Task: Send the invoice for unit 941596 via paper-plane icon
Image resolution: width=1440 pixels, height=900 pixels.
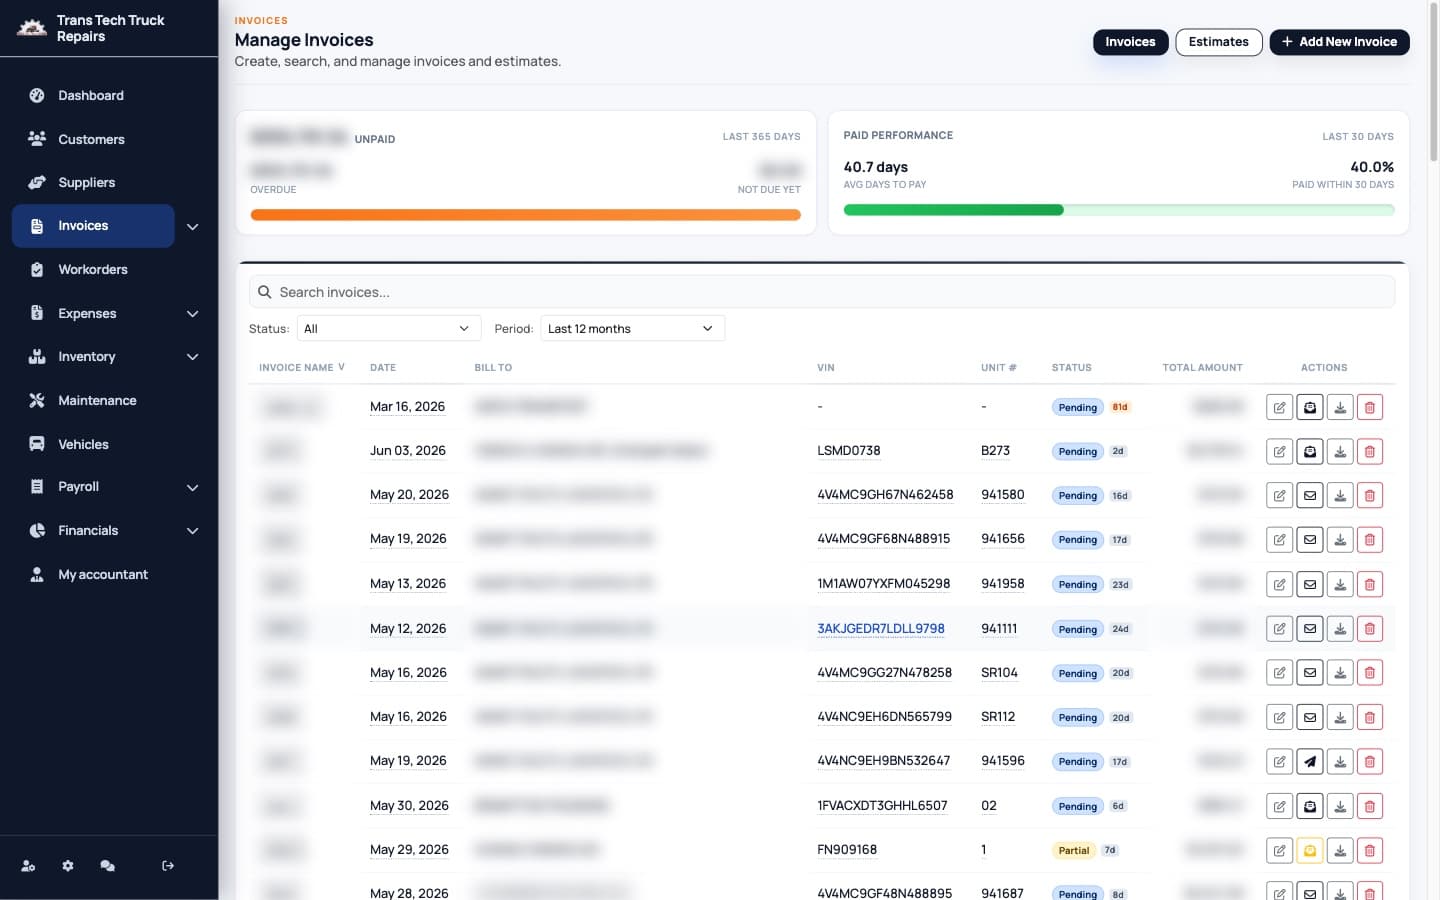Action: (x=1310, y=762)
